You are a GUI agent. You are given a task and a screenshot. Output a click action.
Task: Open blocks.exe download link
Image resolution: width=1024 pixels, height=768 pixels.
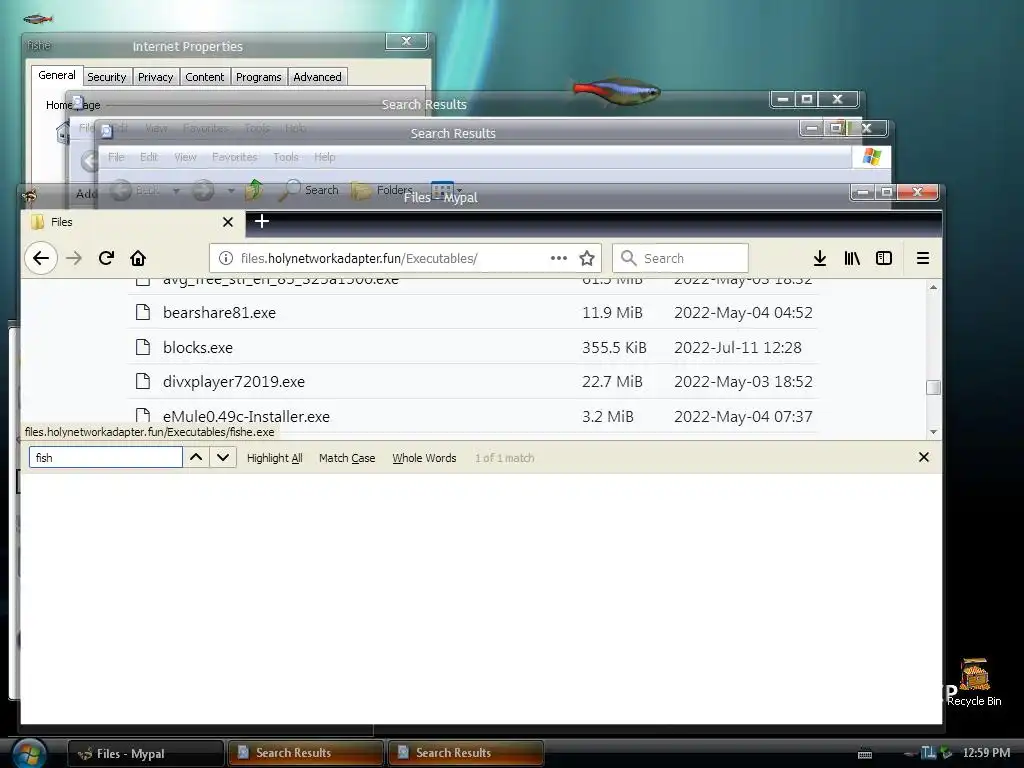(x=198, y=347)
